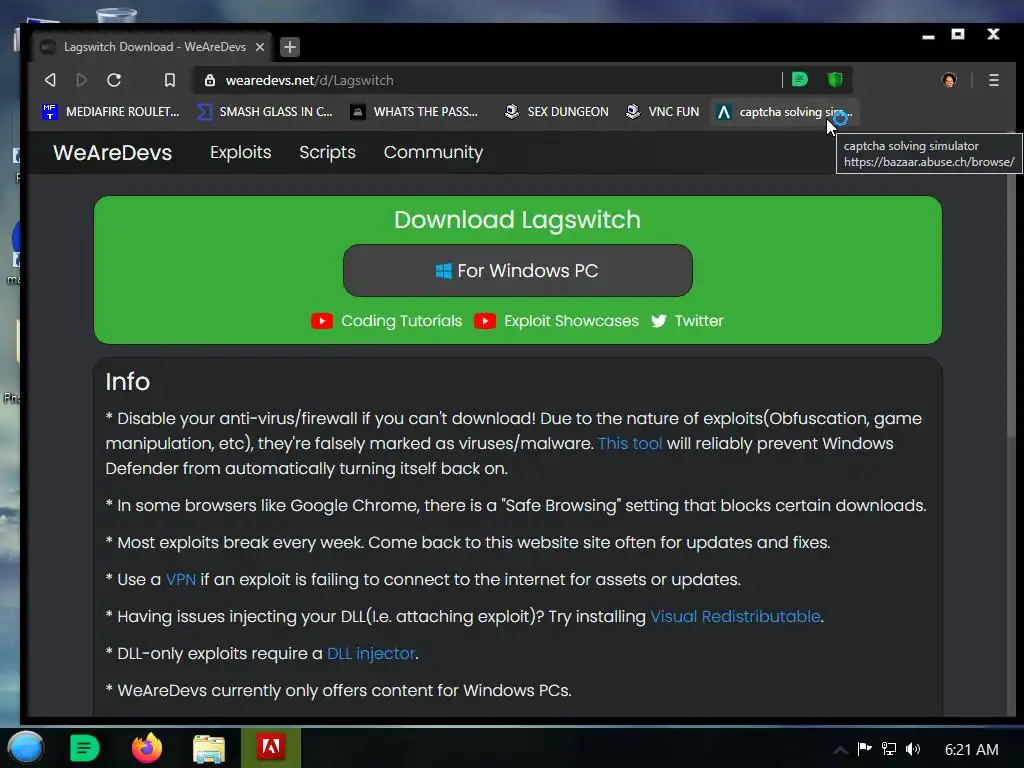Open the DLL injector link
Image resolution: width=1024 pixels, height=768 pixels.
click(370, 654)
